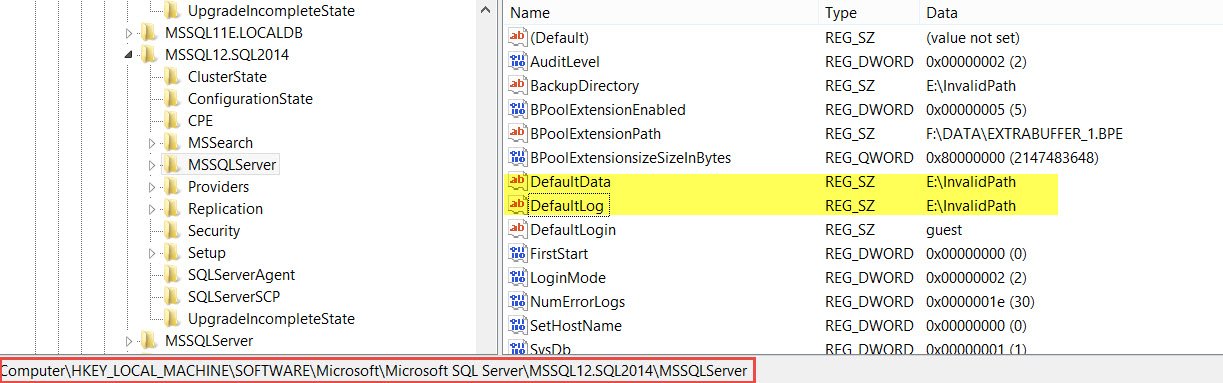Select the DefaultLogin string value icon
This screenshot has height=383, width=1223.
tap(517, 230)
